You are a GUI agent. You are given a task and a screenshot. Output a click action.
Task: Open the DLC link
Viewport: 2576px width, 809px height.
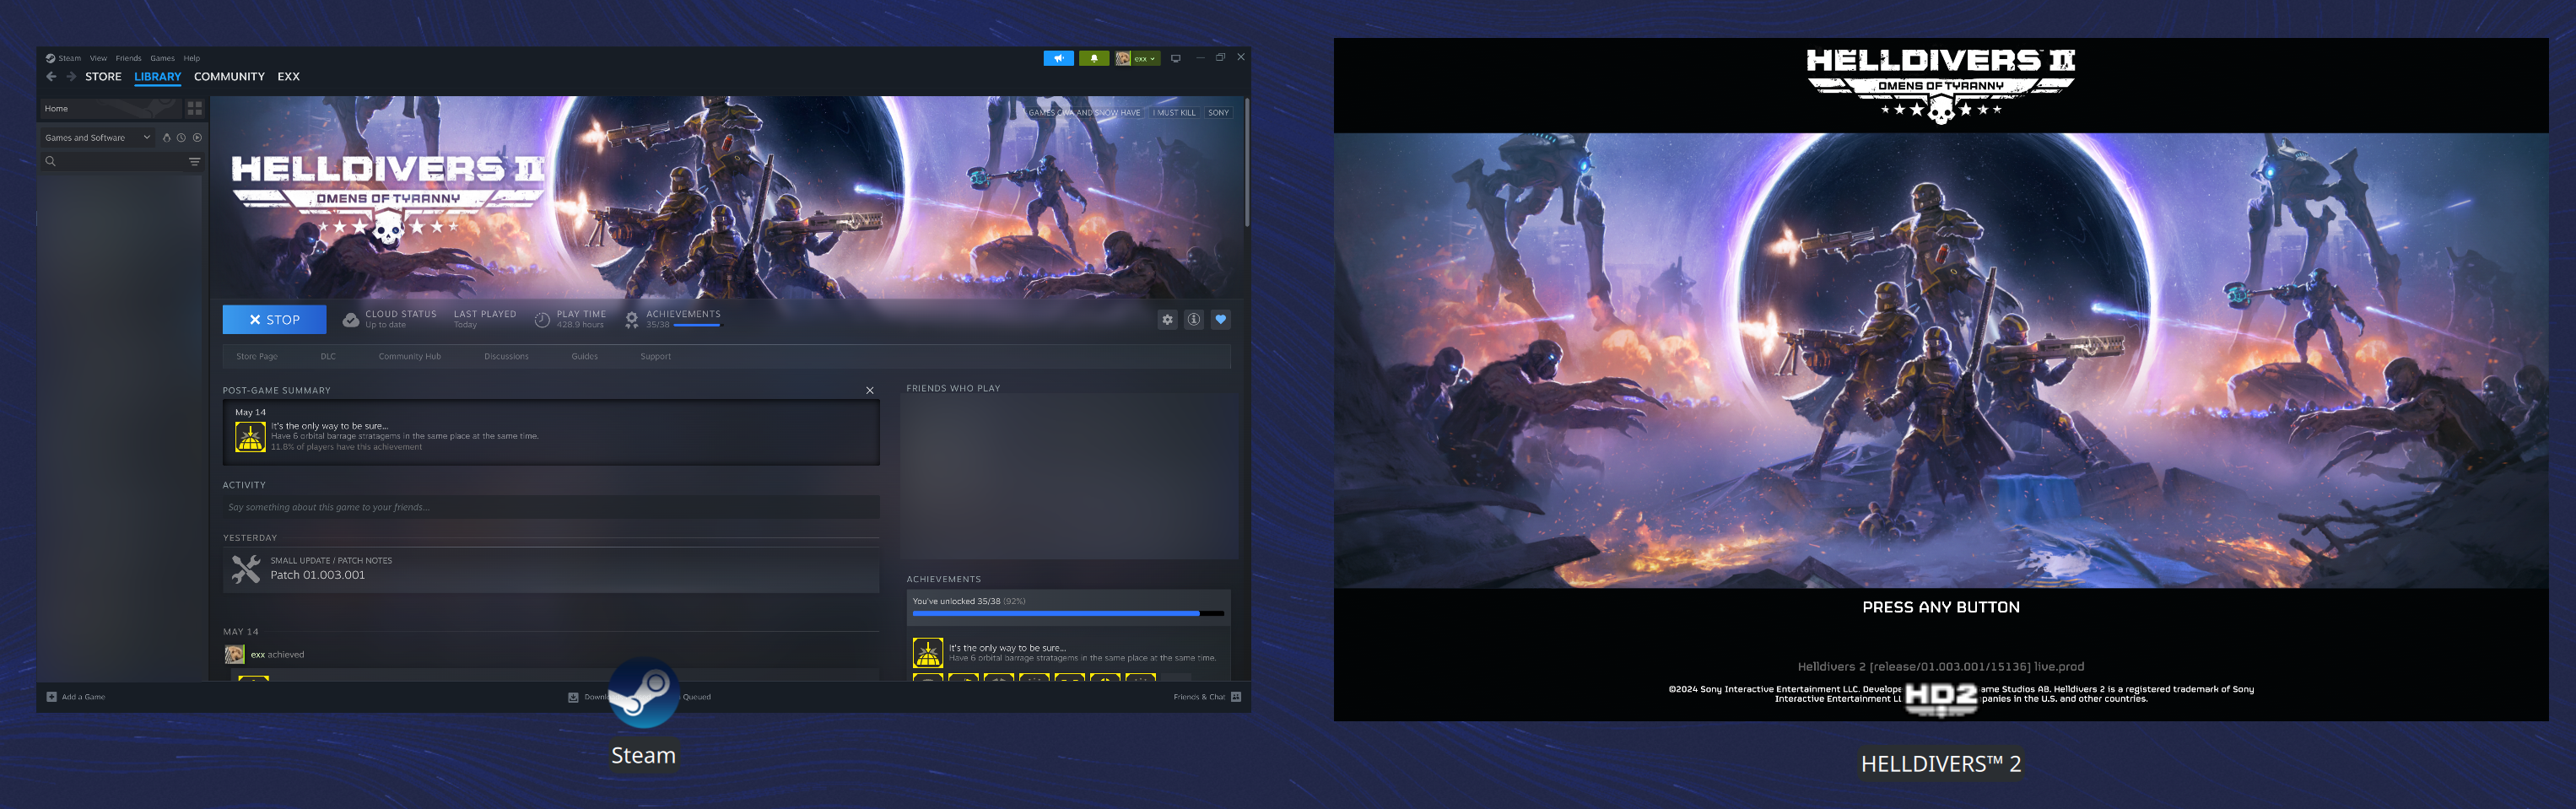(x=328, y=356)
